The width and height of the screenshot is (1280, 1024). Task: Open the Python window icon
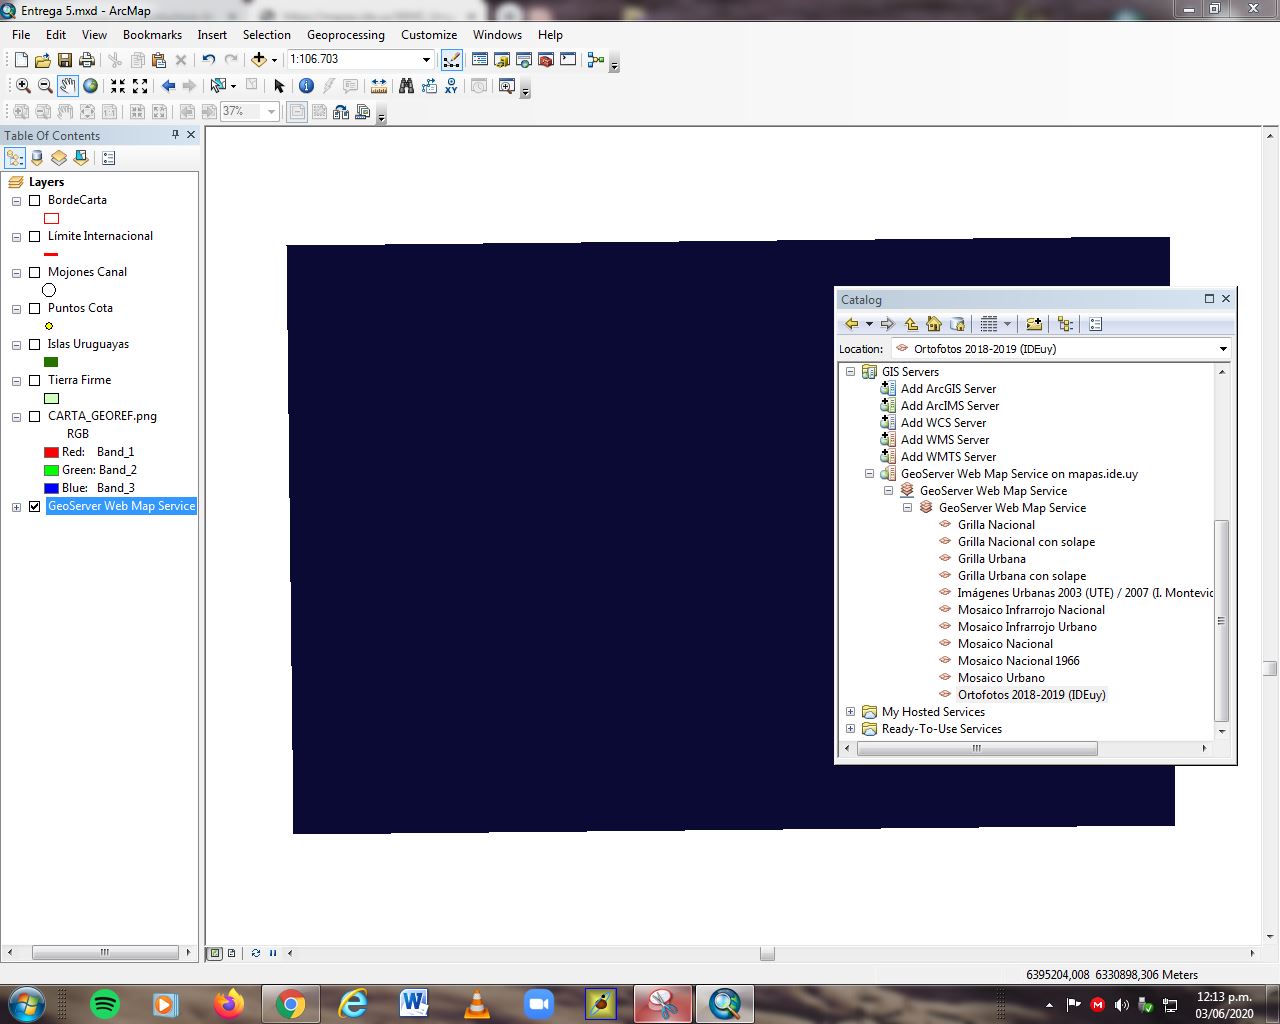tap(568, 60)
